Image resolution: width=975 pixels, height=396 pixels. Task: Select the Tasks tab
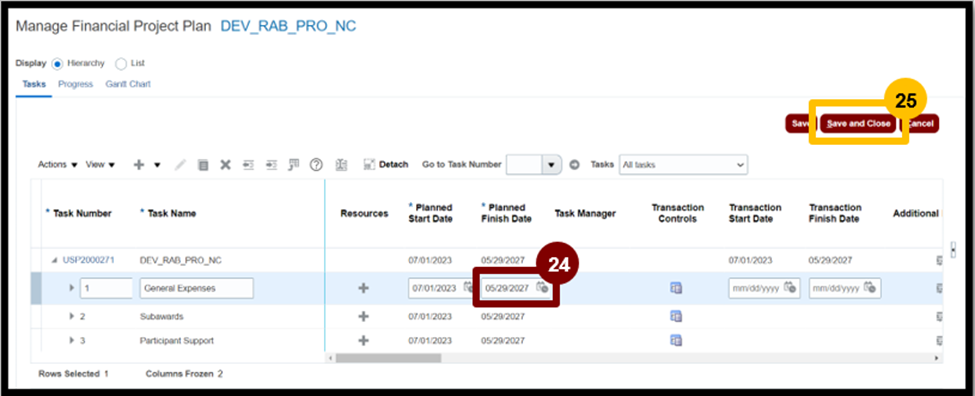tap(34, 84)
